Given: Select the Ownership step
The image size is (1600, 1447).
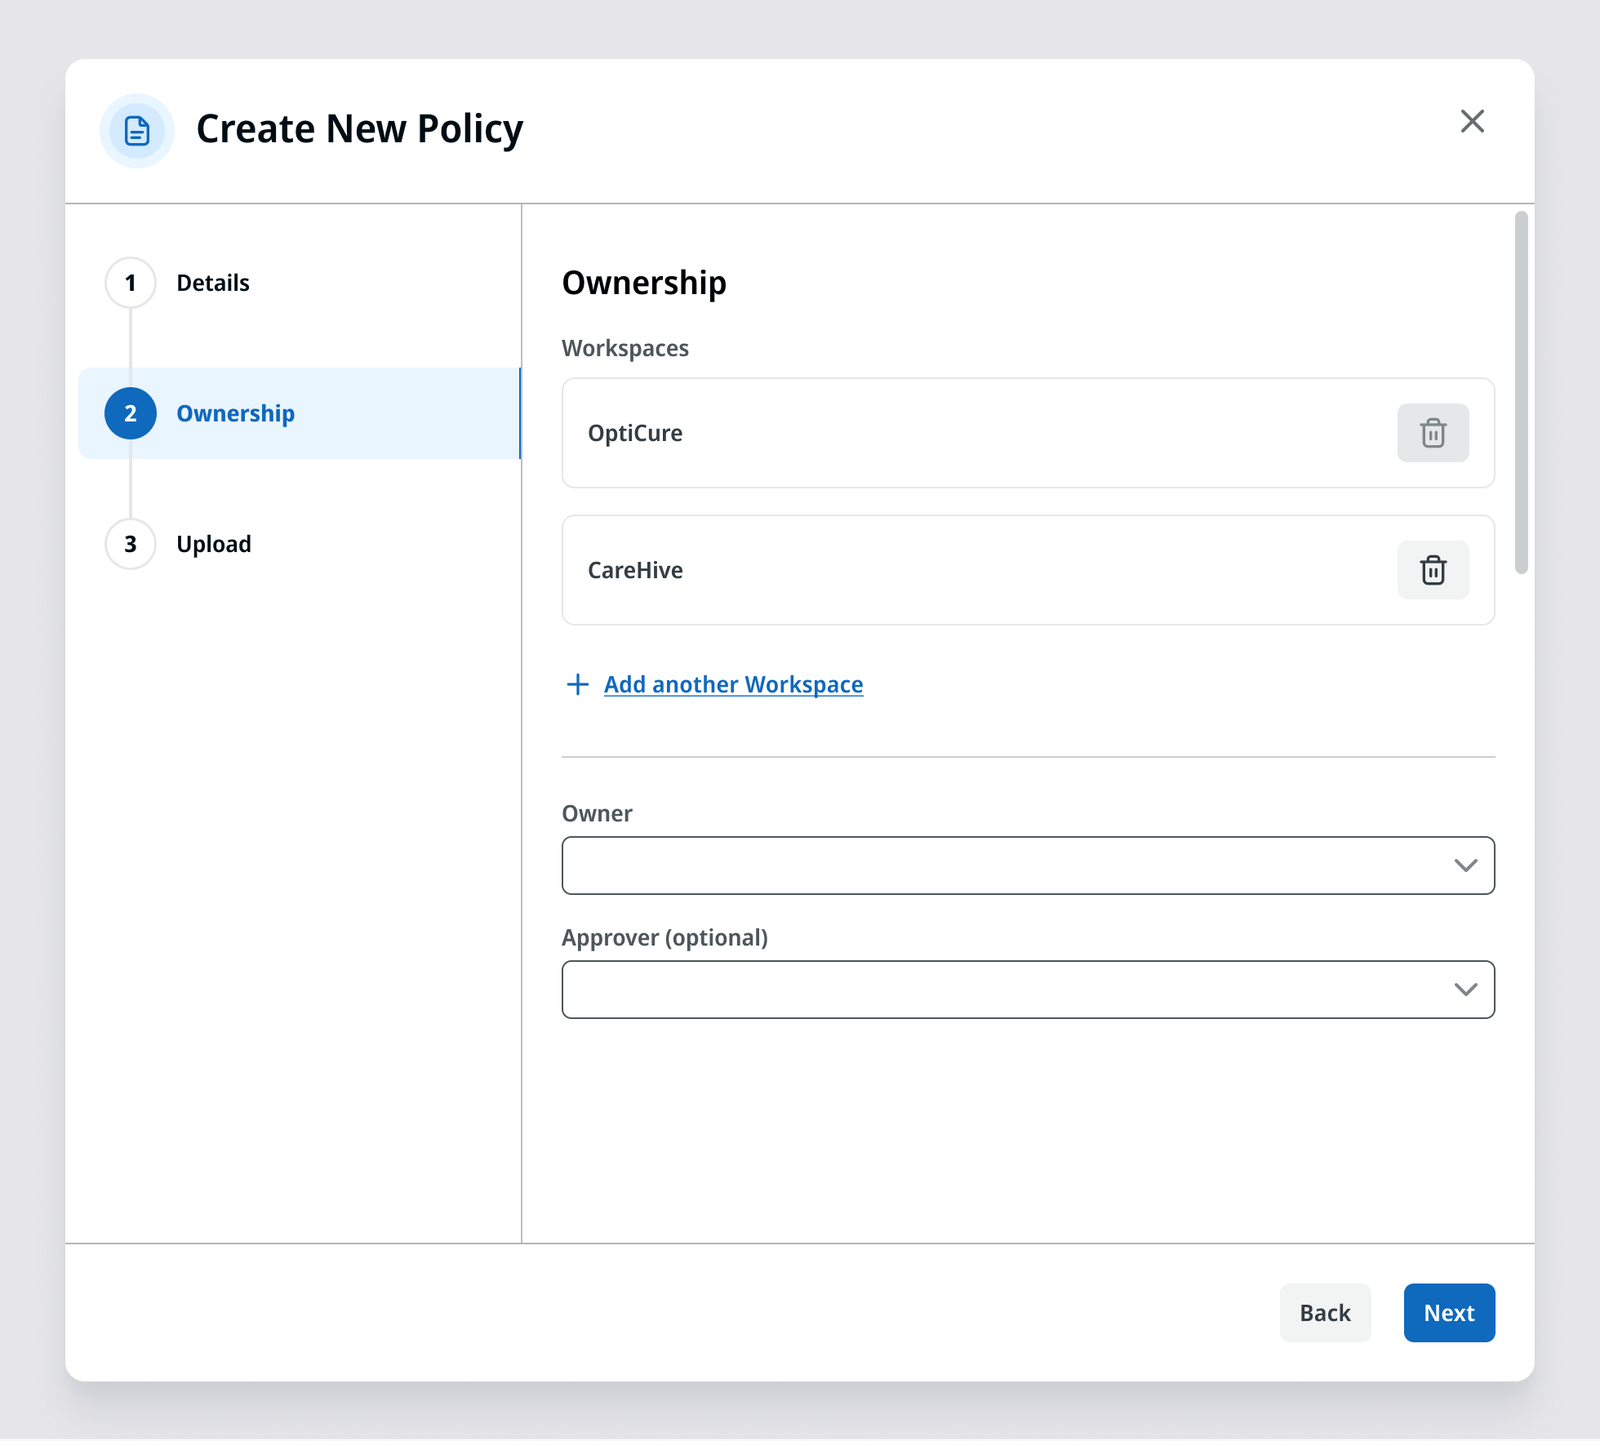Looking at the screenshot, I should (x=235, y=413).
